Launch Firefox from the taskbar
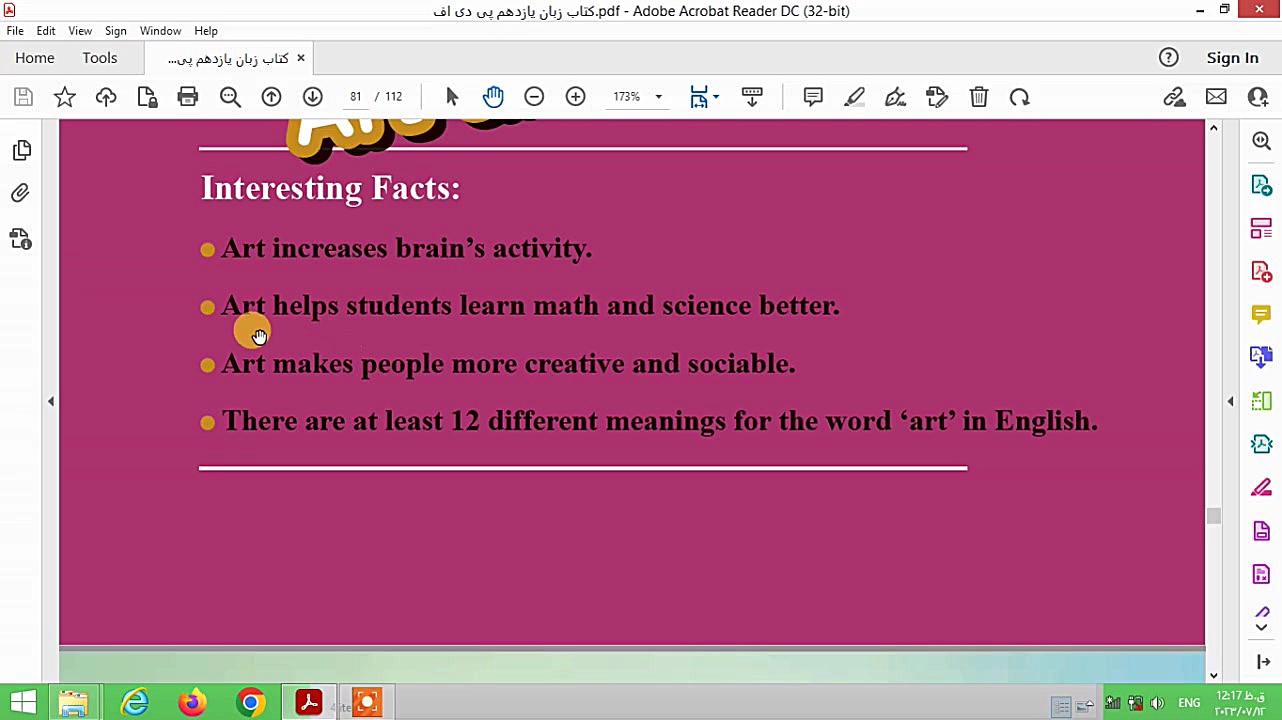 pos(192,702)
